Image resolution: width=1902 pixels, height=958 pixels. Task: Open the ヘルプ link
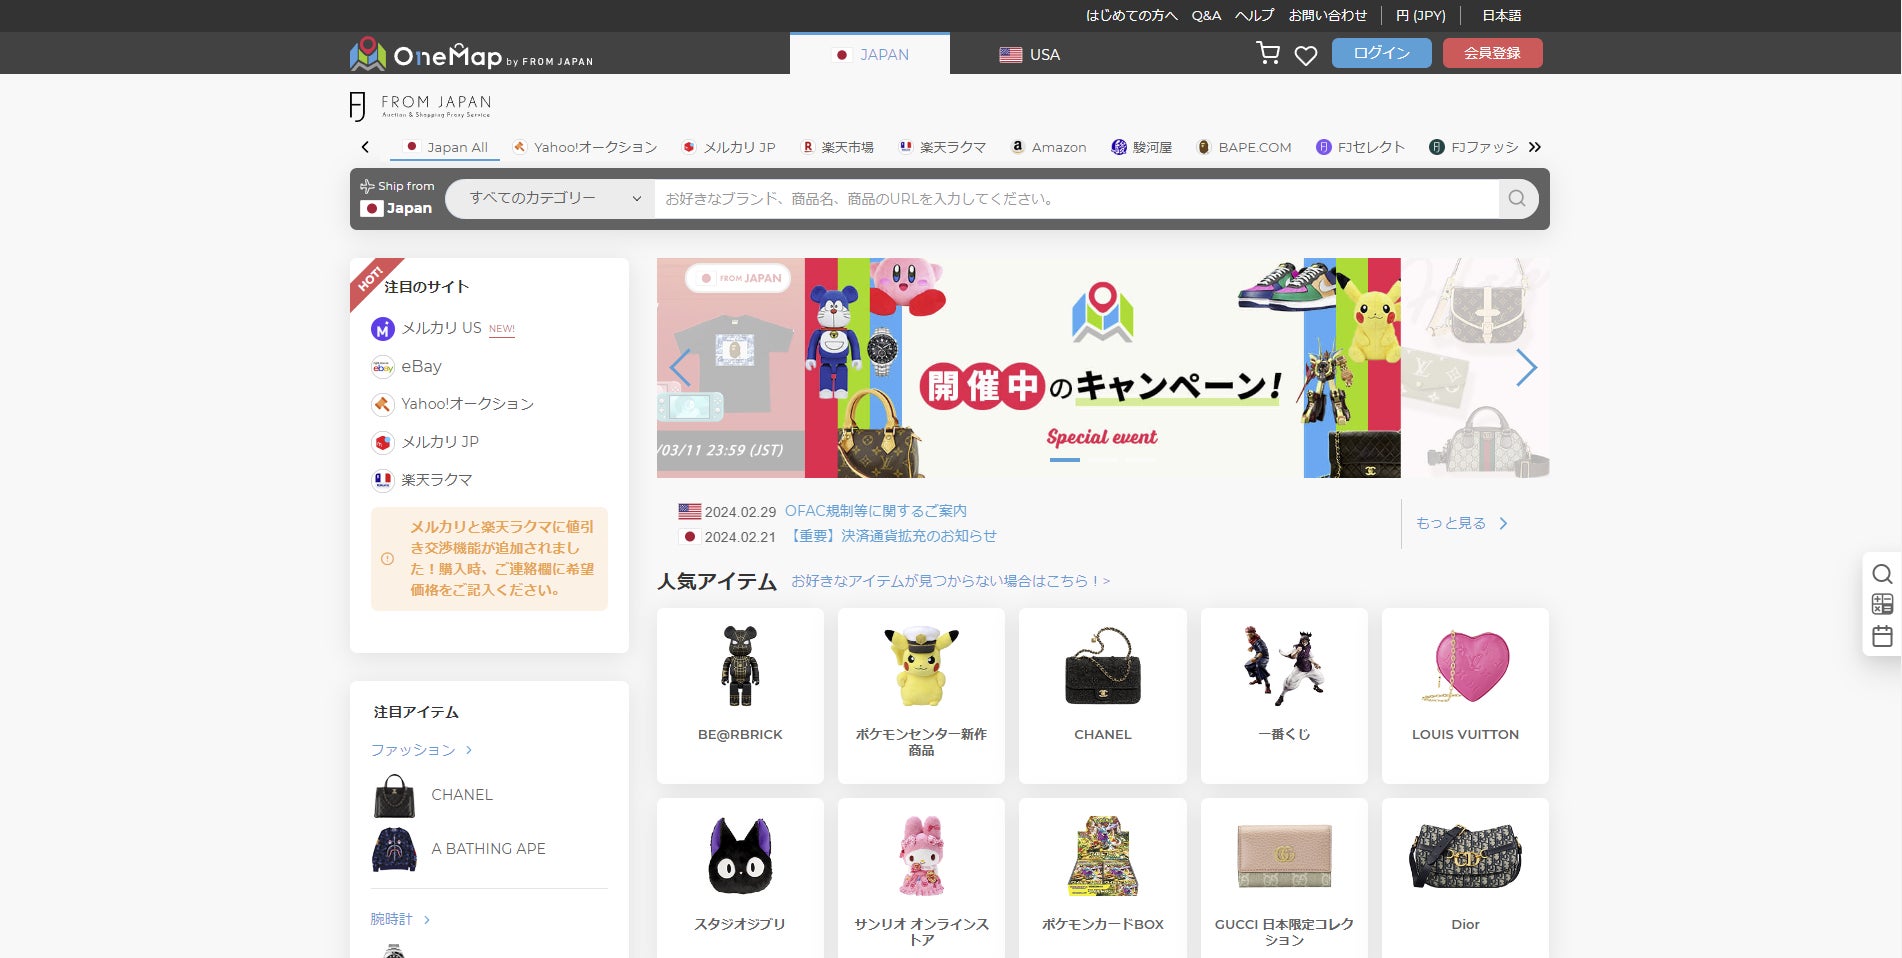(x=1254, y=15)
